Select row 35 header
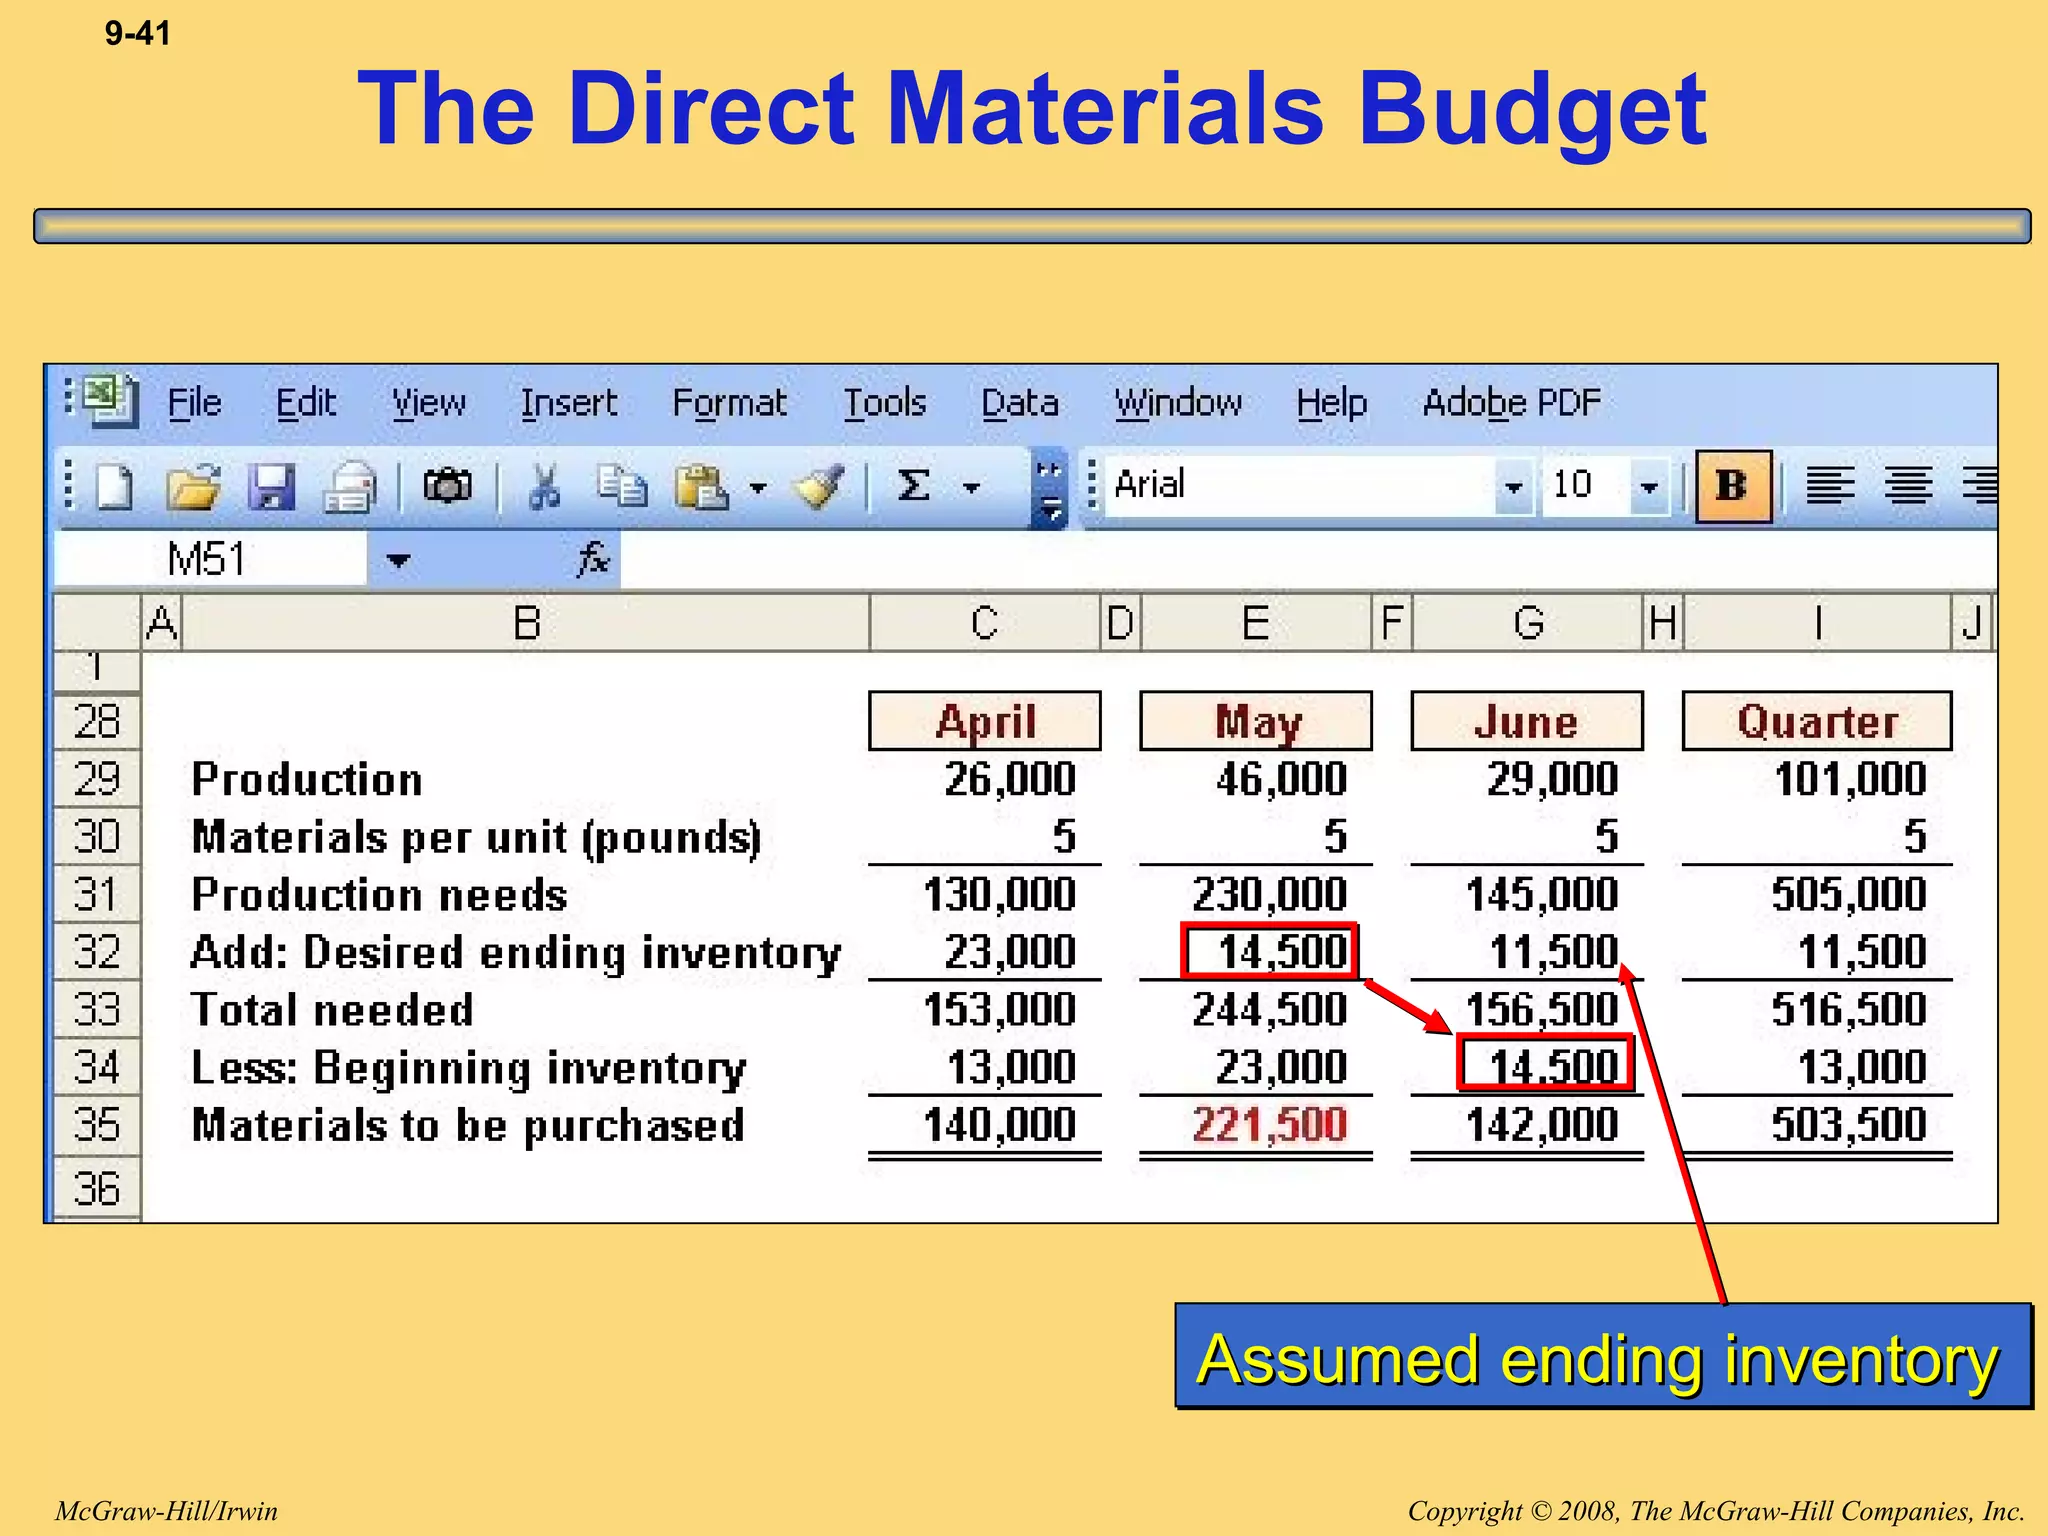The width and height of the screenshot is (2048, 1536). pyautogui.click(x=97, y=1125)
